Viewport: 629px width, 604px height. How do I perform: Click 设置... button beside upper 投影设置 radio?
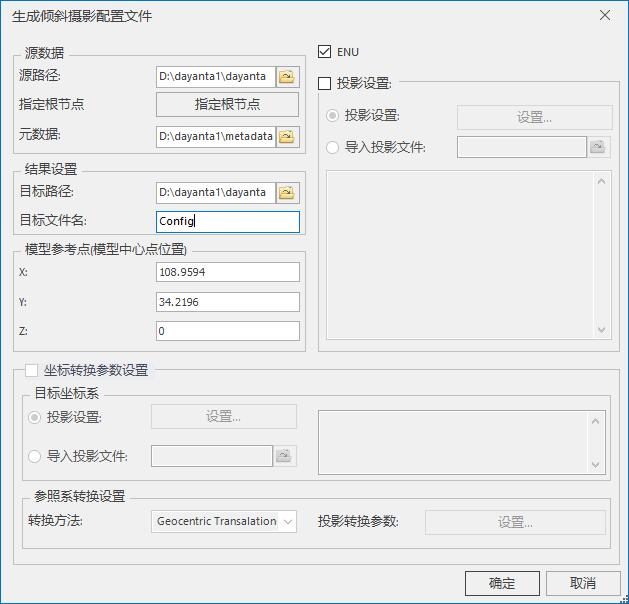(x=535, y=118)
